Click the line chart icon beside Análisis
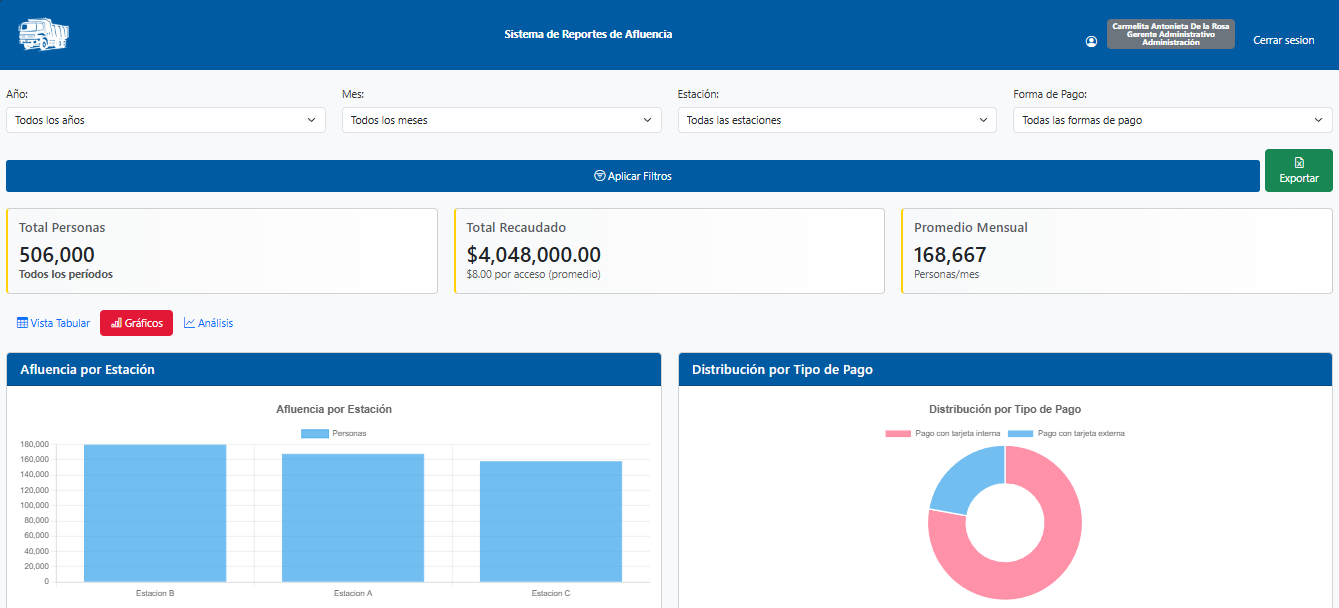 tap(190, 323)
